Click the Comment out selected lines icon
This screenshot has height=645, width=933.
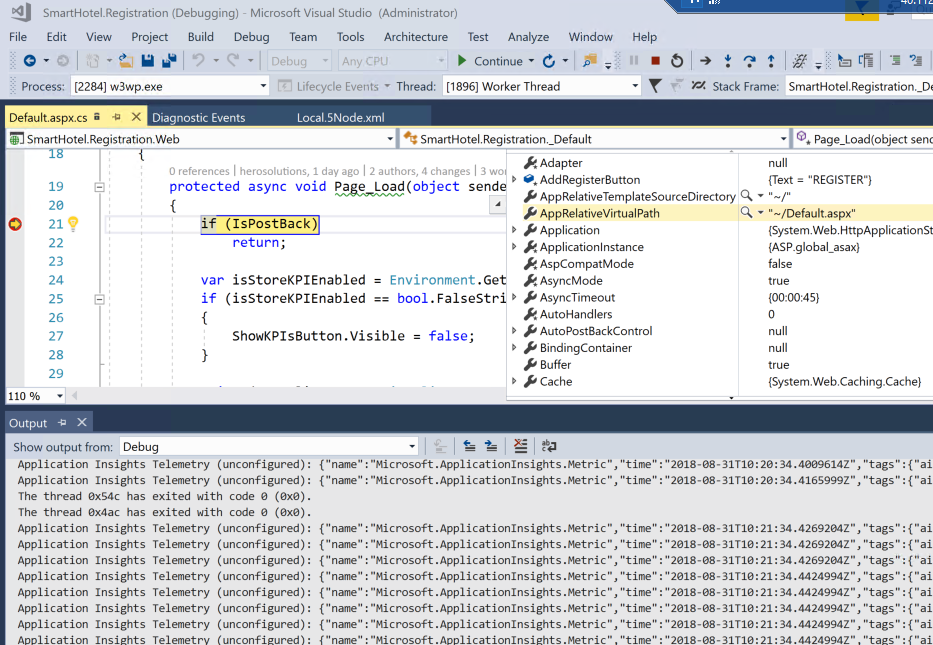895,61
